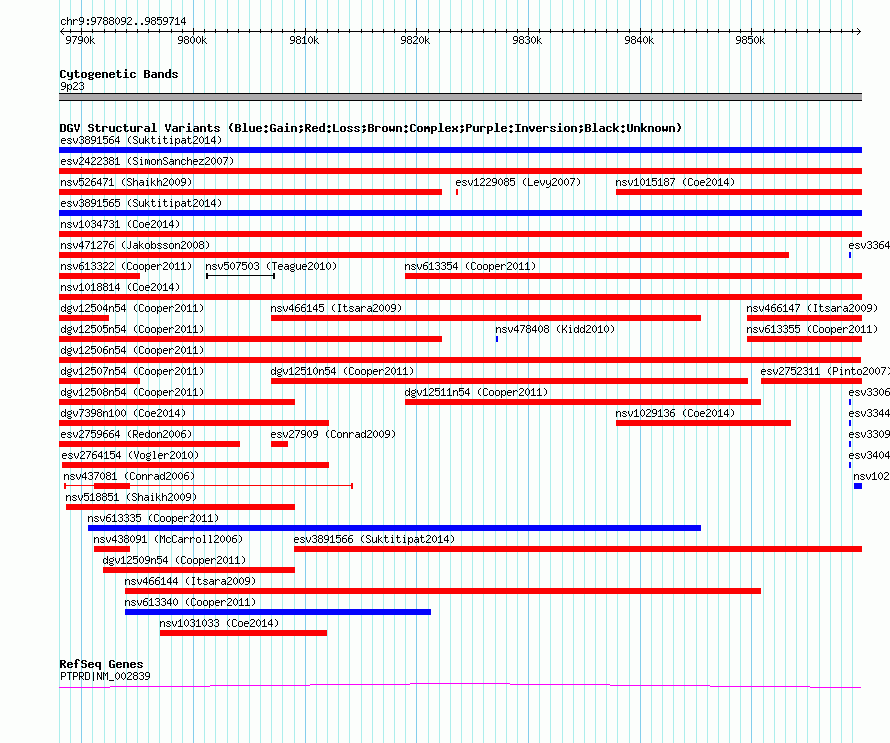This screenshot has width=890, height=743.
Task: Click the chr9:9788092..9859714 coordinate text
Action: [x=123, y=21]
